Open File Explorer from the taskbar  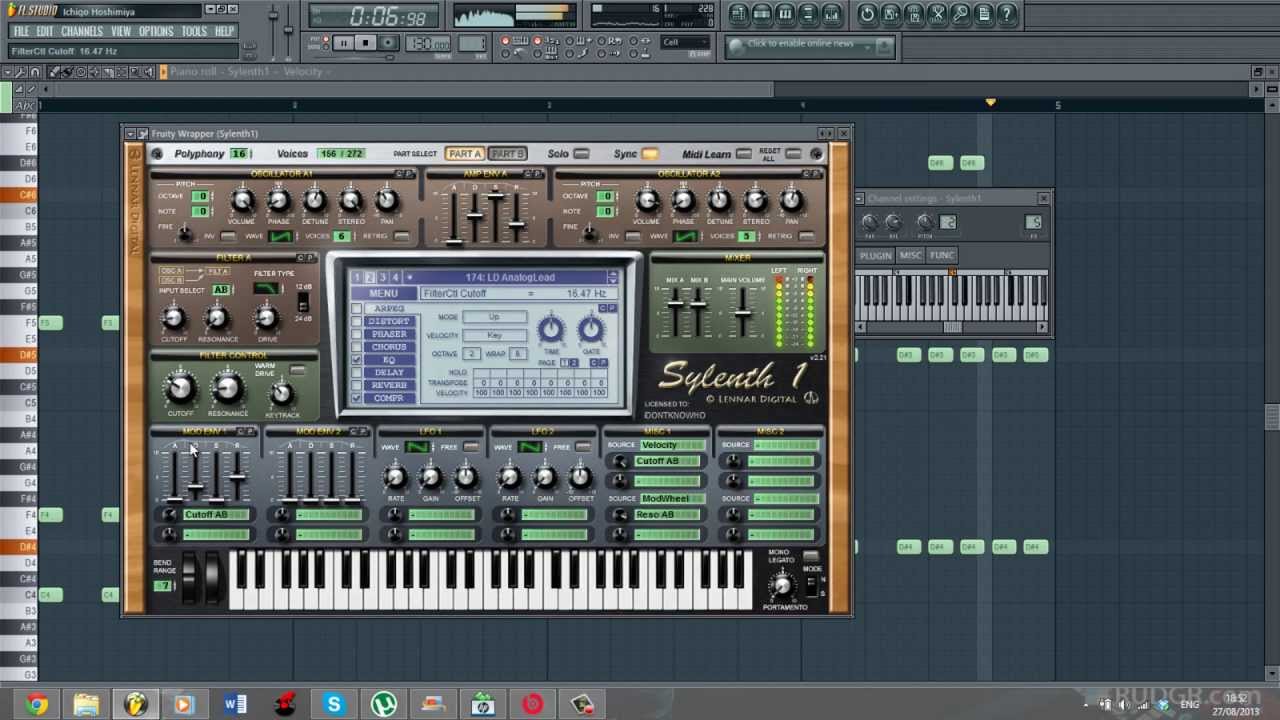[x=86, y=704]
